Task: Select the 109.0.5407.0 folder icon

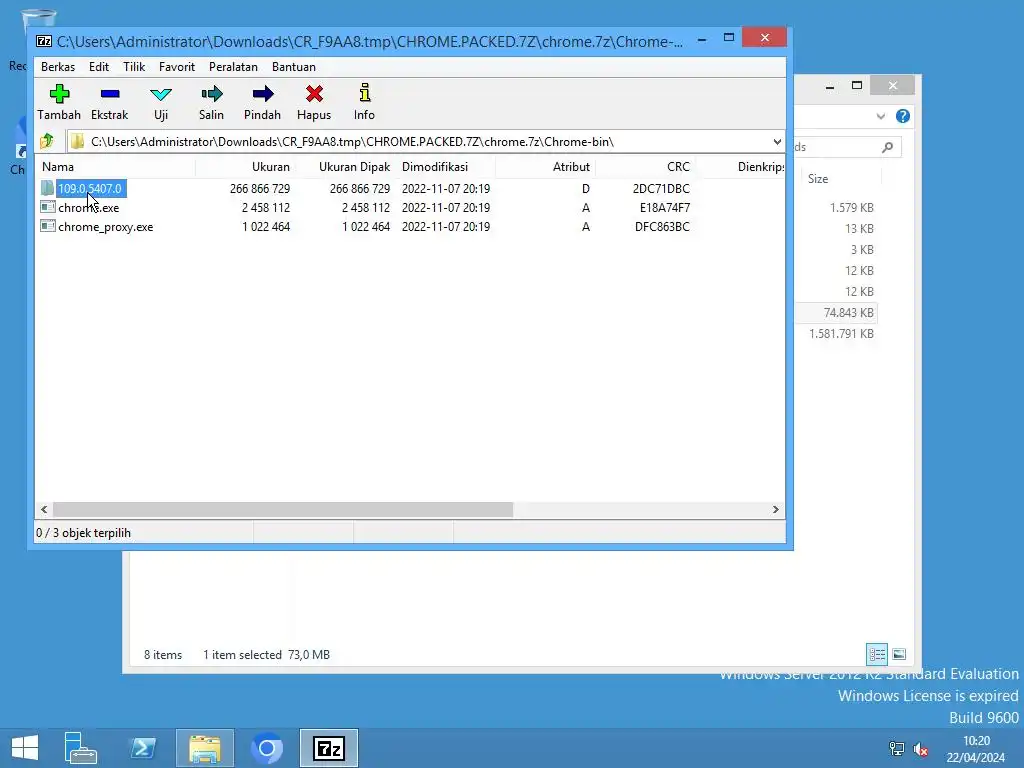Action: coord(47,188)
